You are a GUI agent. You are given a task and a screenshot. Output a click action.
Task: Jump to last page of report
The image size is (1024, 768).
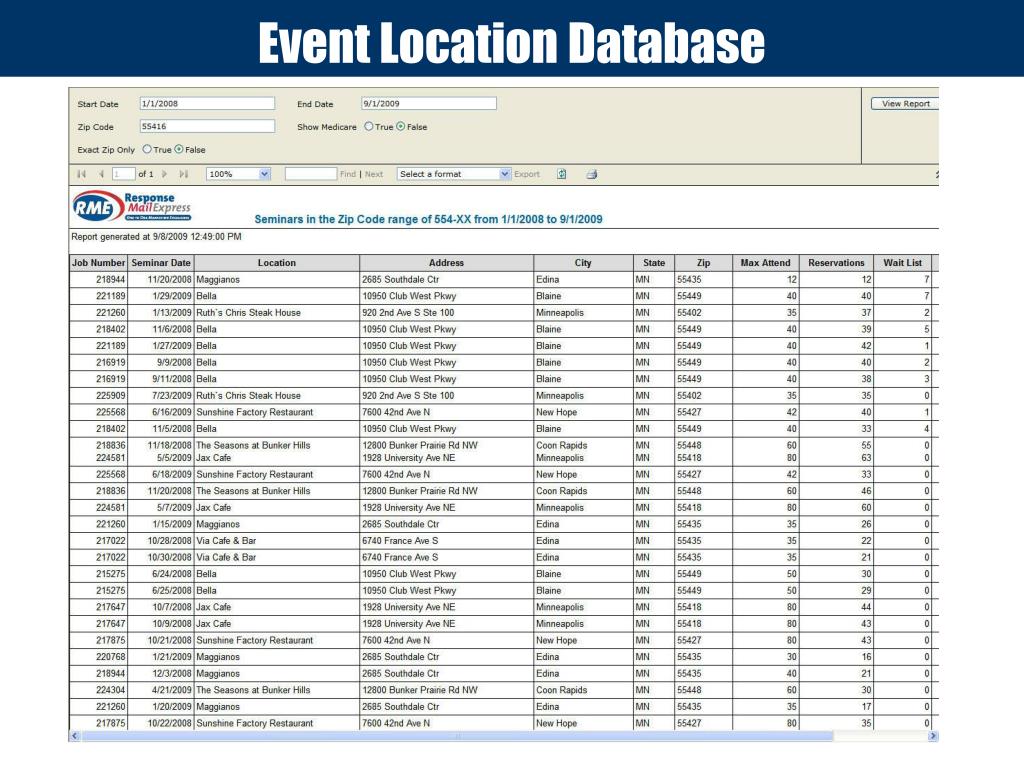coord(183,174)
